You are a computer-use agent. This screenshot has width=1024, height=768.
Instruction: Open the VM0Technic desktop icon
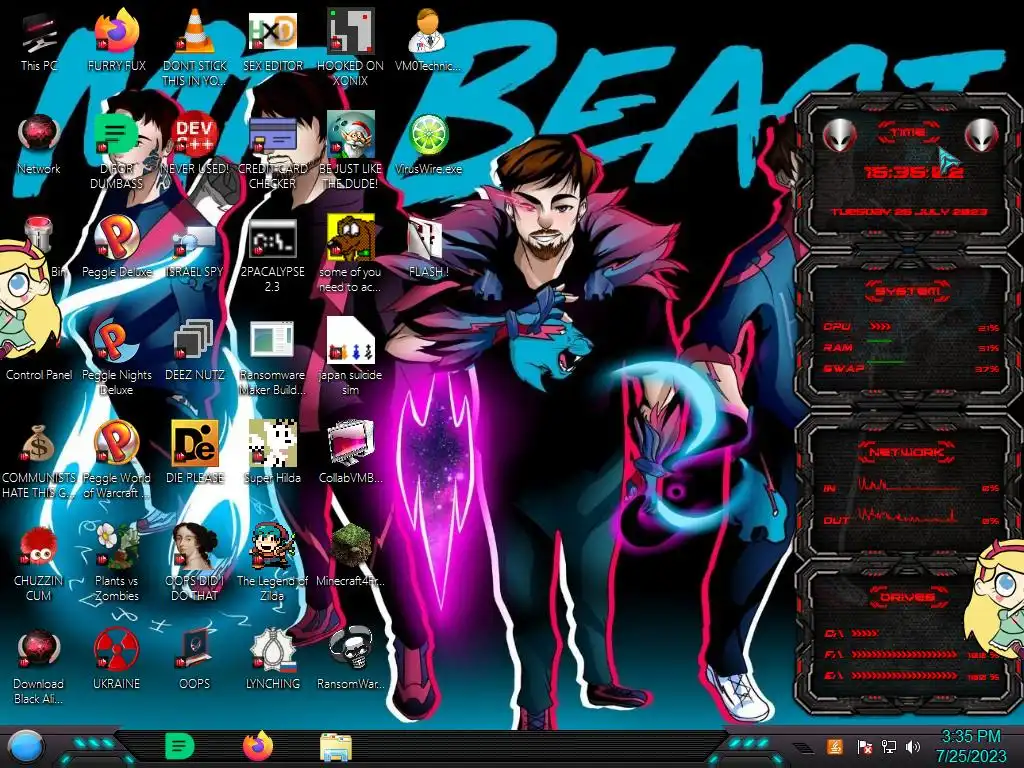pos(428,40)
